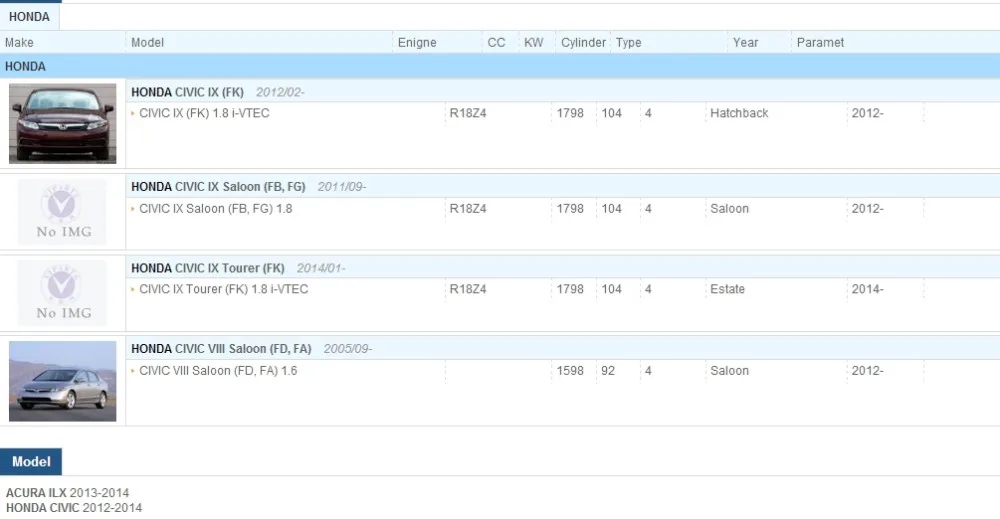Click orange bullet before CIVIC IX Saloon 1.8
The height and width of the screenshot is (519, 1000).
click(x=133, y=208)
